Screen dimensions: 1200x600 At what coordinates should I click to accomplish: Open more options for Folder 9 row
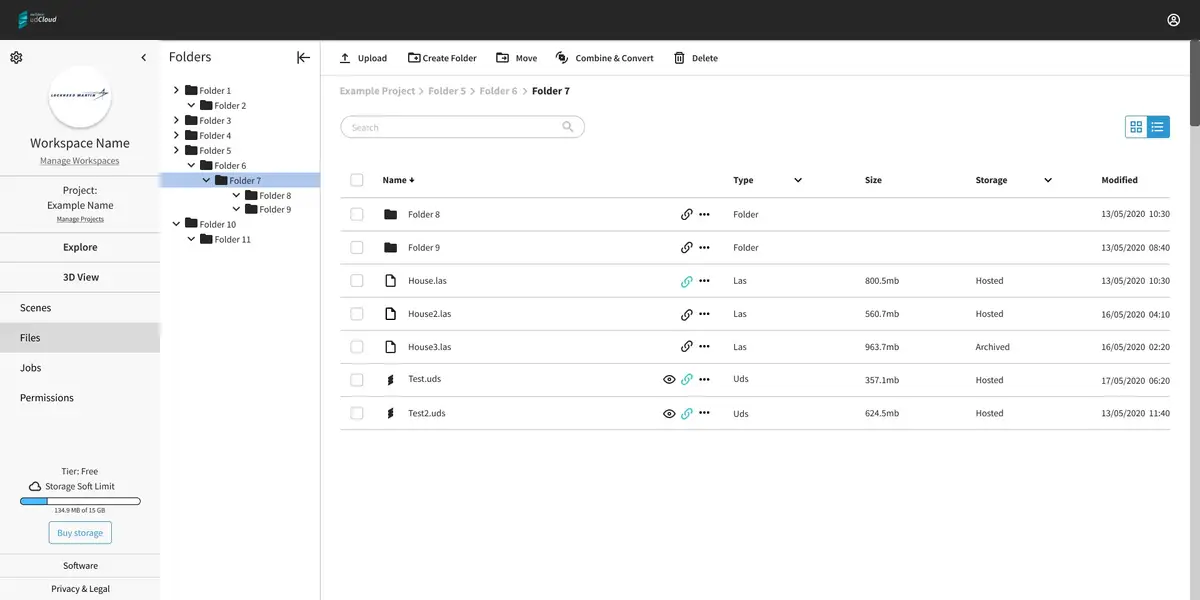click(x=705, y=248)
